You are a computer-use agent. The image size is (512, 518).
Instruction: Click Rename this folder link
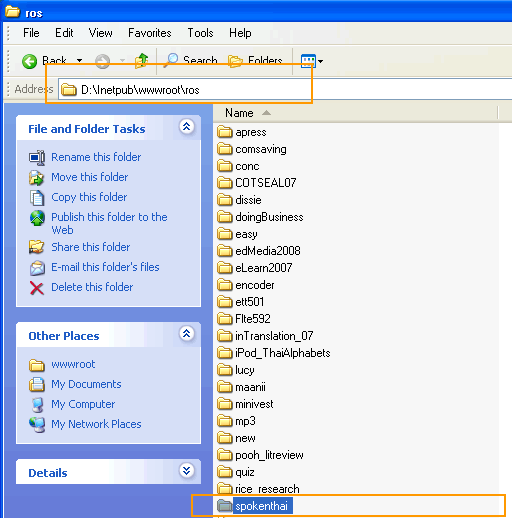[96, 157]
